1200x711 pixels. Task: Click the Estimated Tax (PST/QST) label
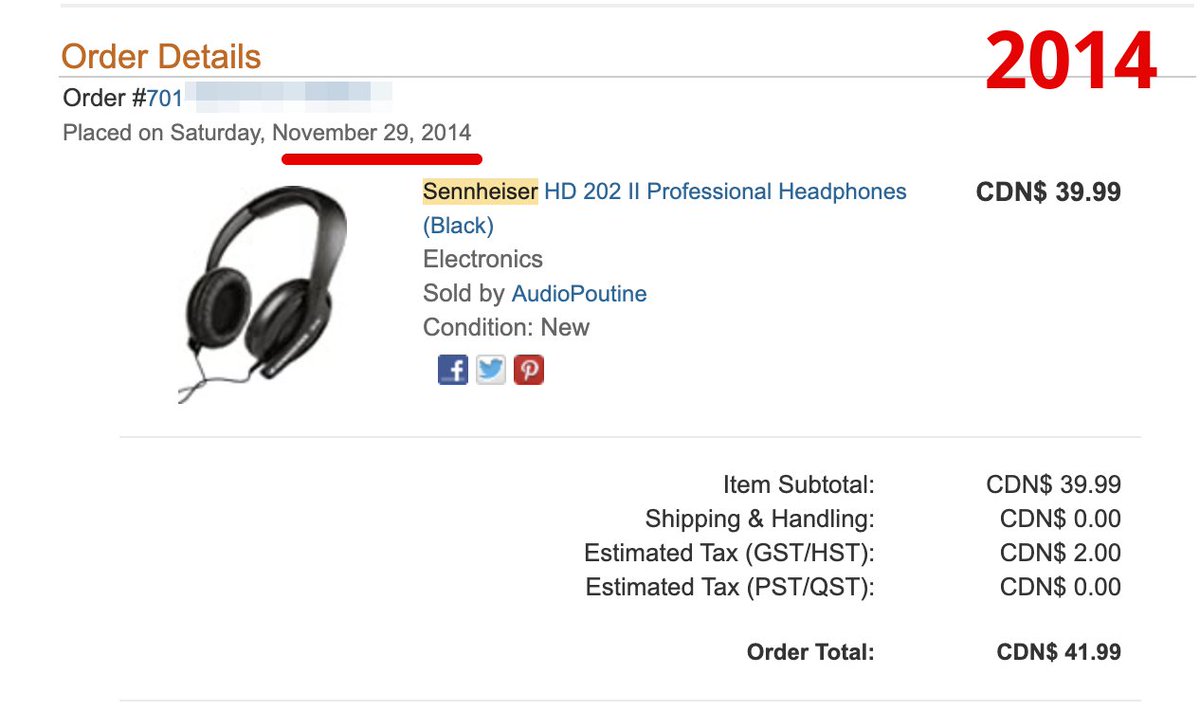pyautogui.click(x=729, y=587)
